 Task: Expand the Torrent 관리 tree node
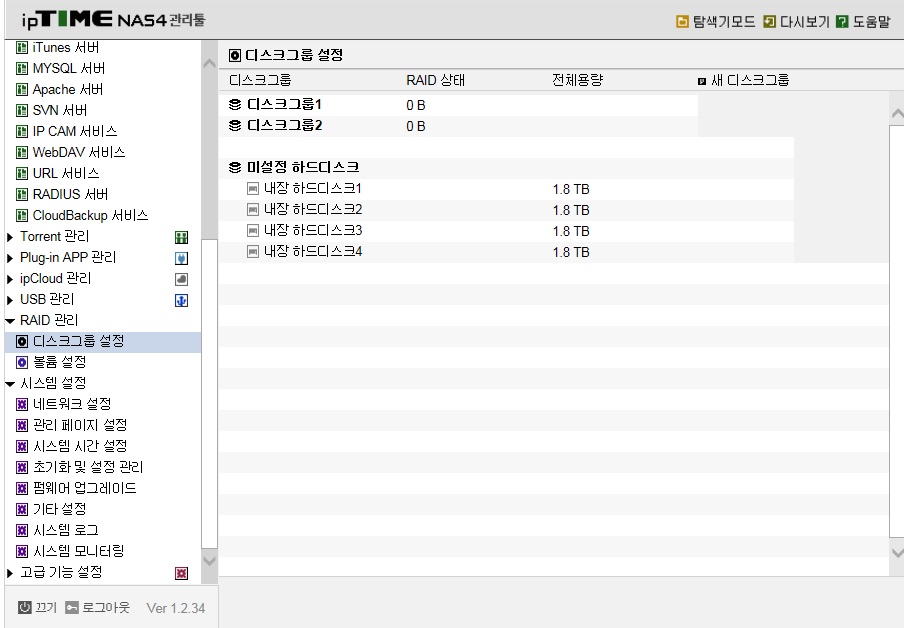[x=10, y=237]
